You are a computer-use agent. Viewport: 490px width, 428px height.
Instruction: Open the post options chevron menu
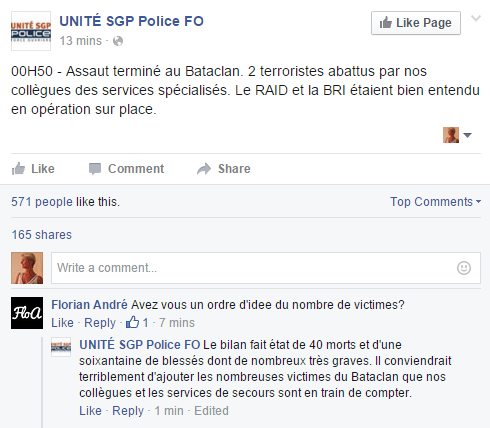tap(476, 18)
